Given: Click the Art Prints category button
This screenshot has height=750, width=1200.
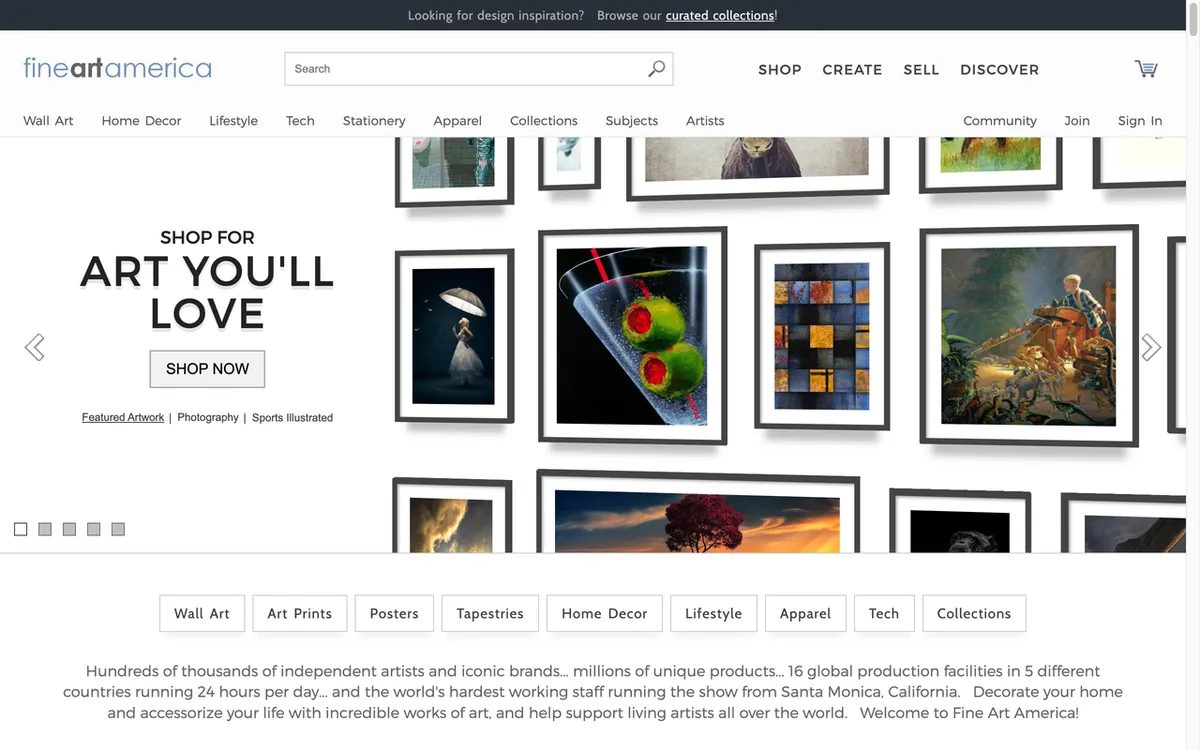Looking at the screenshot, I should pyautogui.click(x=300, y=614).
